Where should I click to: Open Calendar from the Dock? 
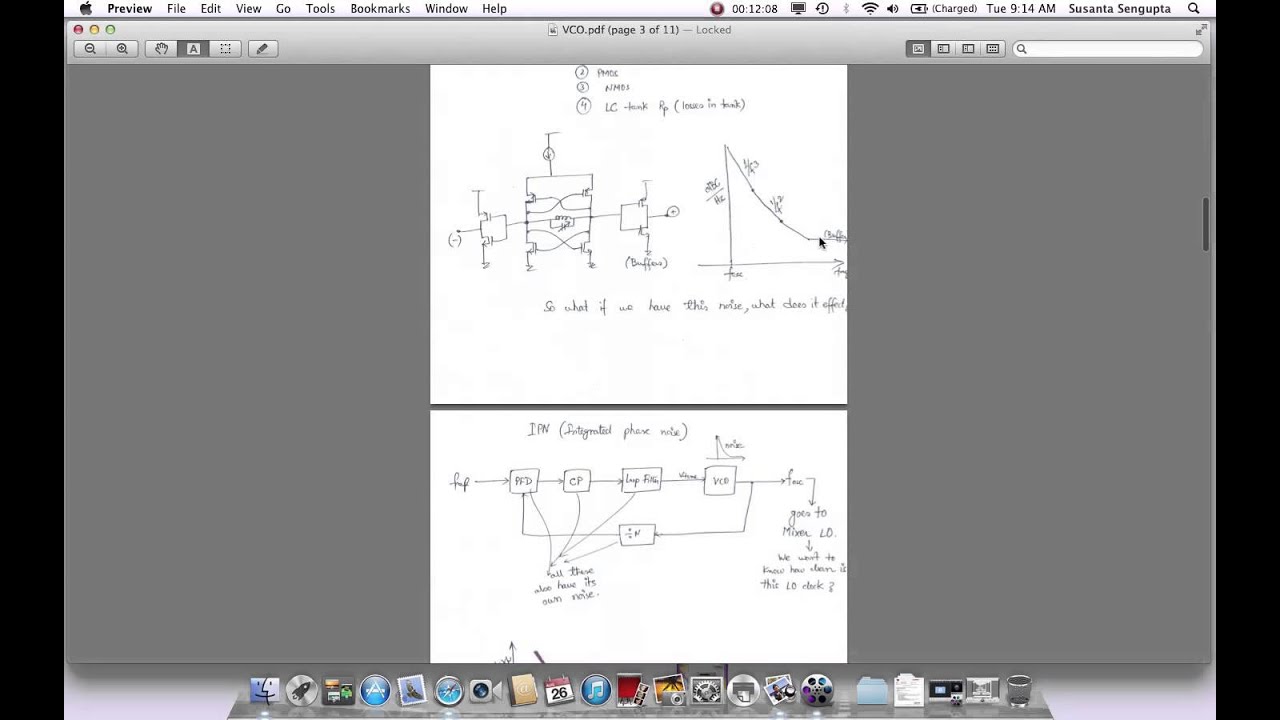pos(559,690)
